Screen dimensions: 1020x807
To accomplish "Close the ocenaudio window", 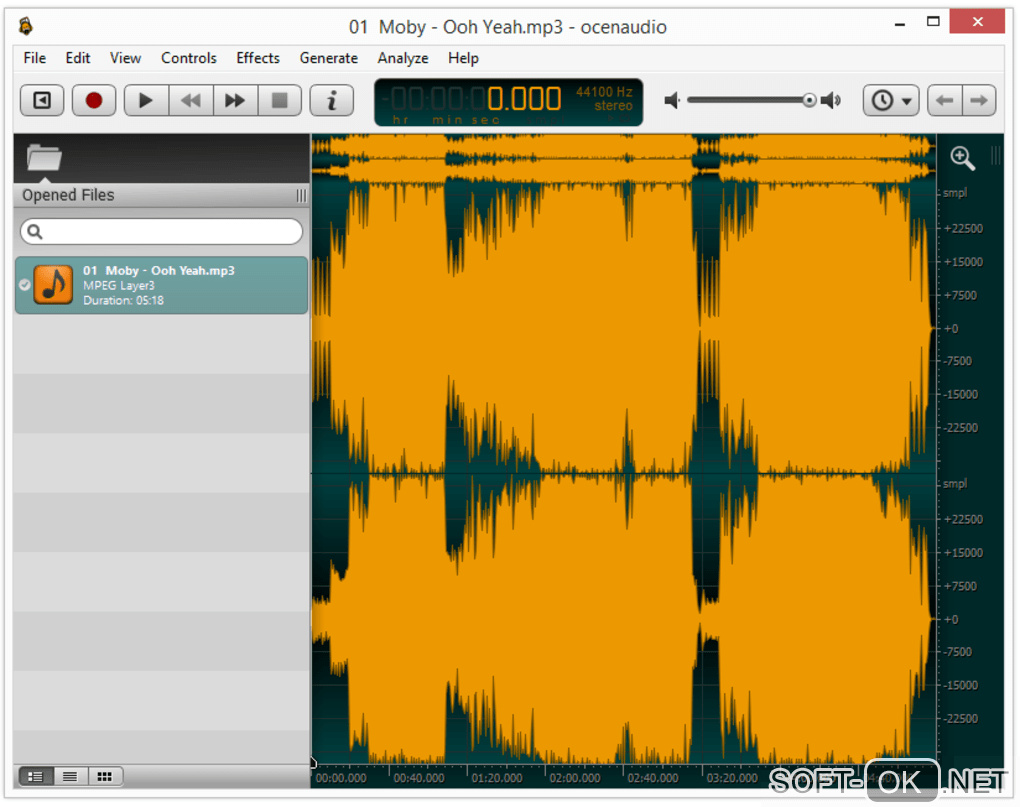I will (978, 21).
